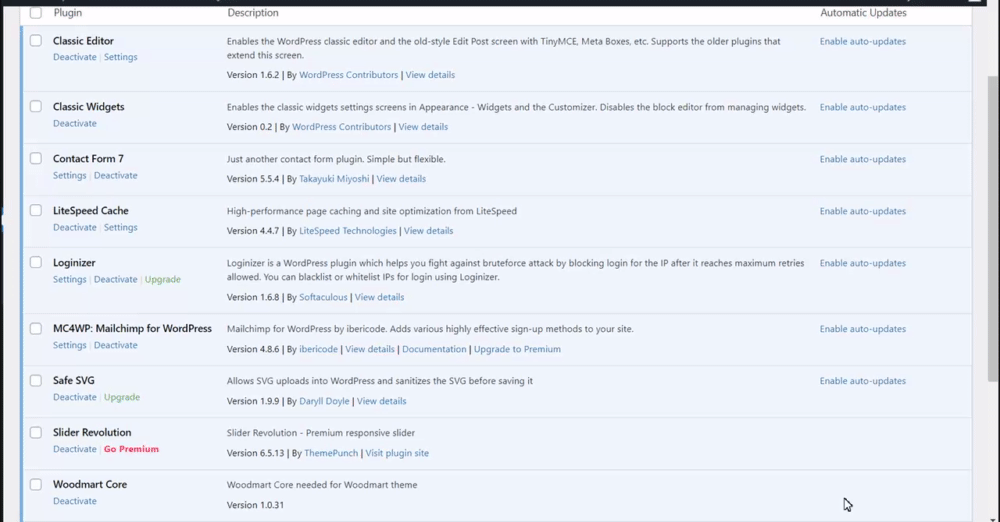1000x522 pixels.
Task: Open Loginizer Settings
Action: (x=70, y=280)
